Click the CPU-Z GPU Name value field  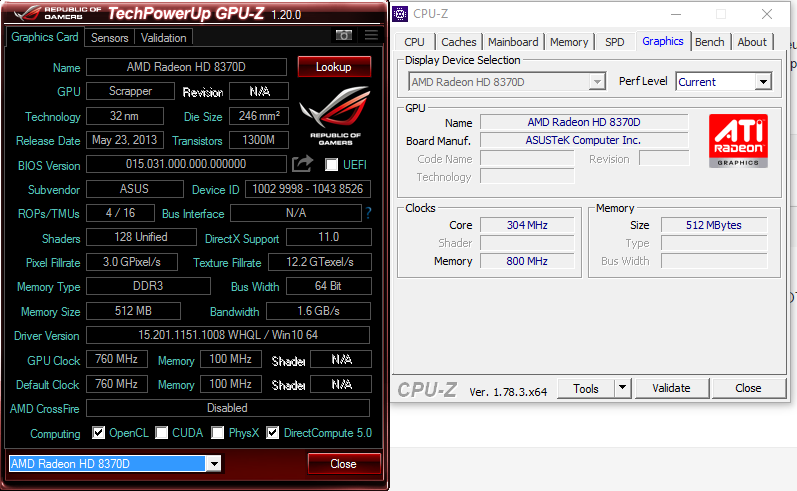(584, 122)
